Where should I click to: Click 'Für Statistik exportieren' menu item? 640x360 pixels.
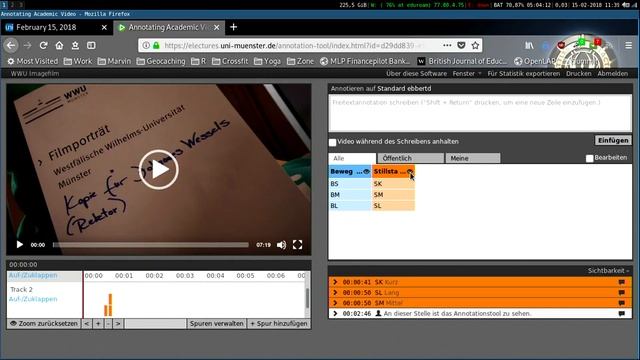click(524, 73)
